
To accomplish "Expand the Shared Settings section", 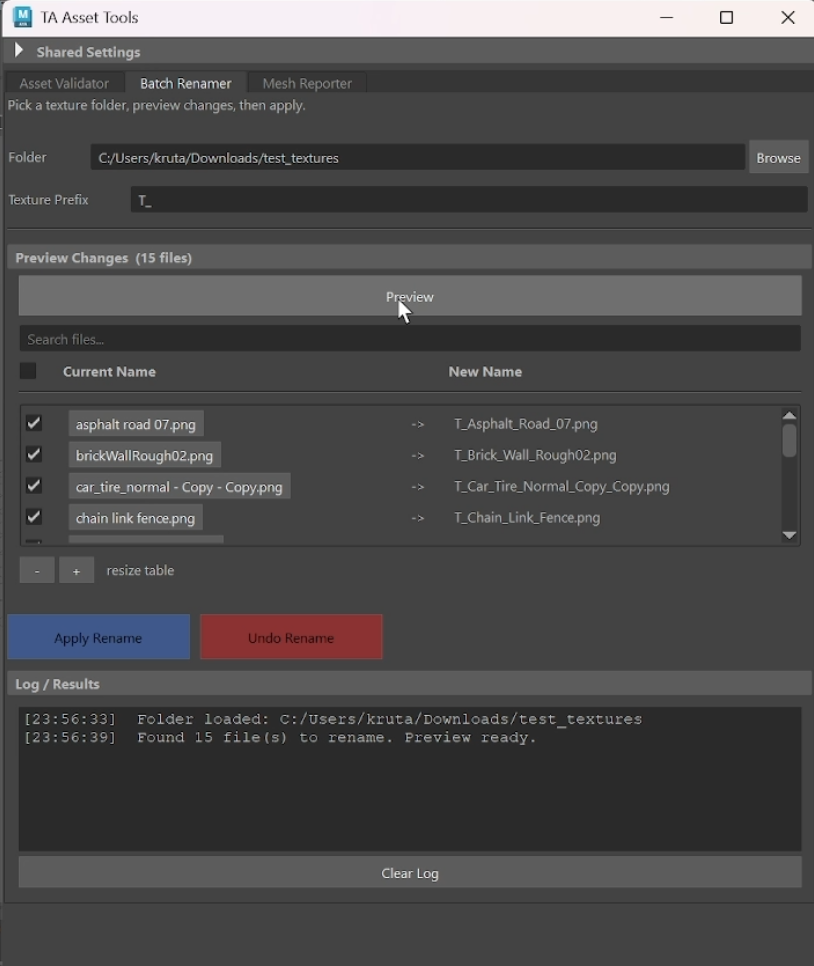I will pyautogui.click(x=18, y=51).
